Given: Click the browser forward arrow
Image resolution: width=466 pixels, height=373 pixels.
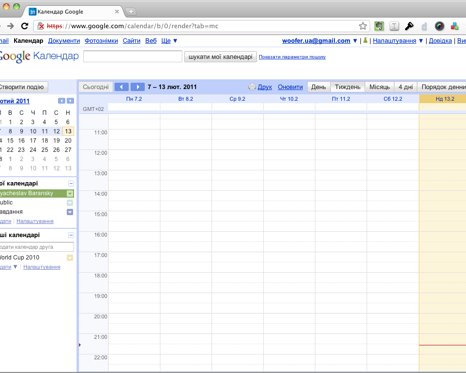Looking at the screenshot, I should click(11, 26).
